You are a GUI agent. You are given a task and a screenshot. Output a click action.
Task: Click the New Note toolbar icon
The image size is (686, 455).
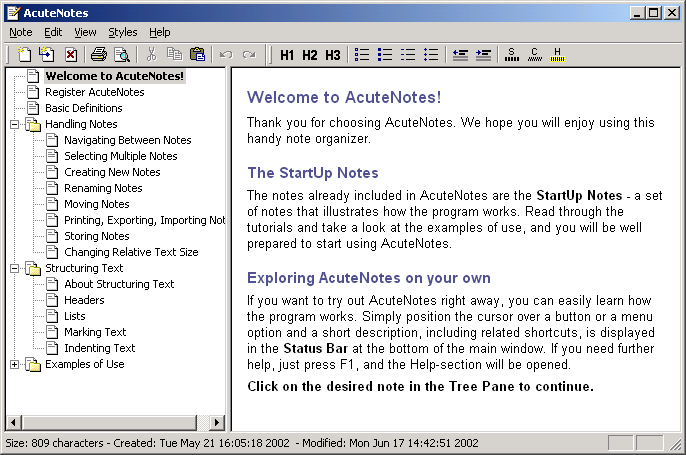point(24,55)
